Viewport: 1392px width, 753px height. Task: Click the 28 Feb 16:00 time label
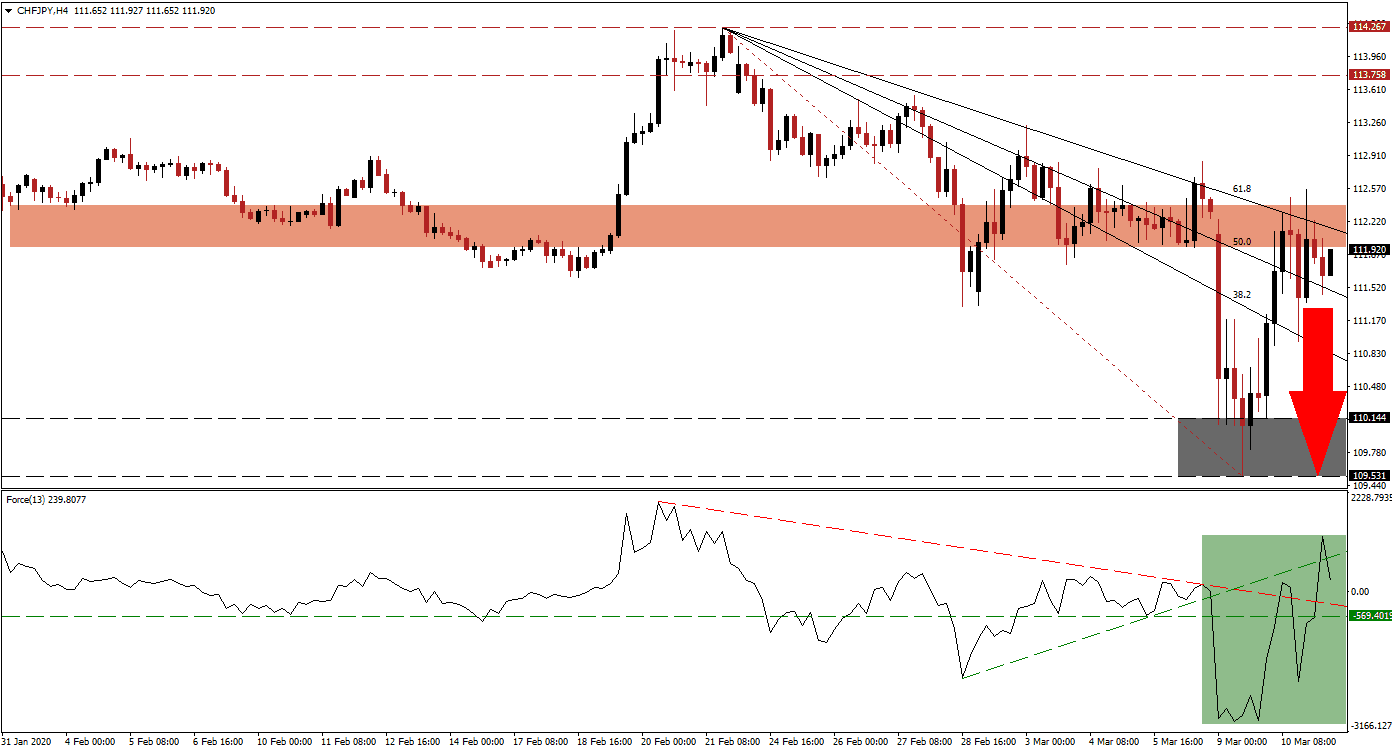coord(989,743)
